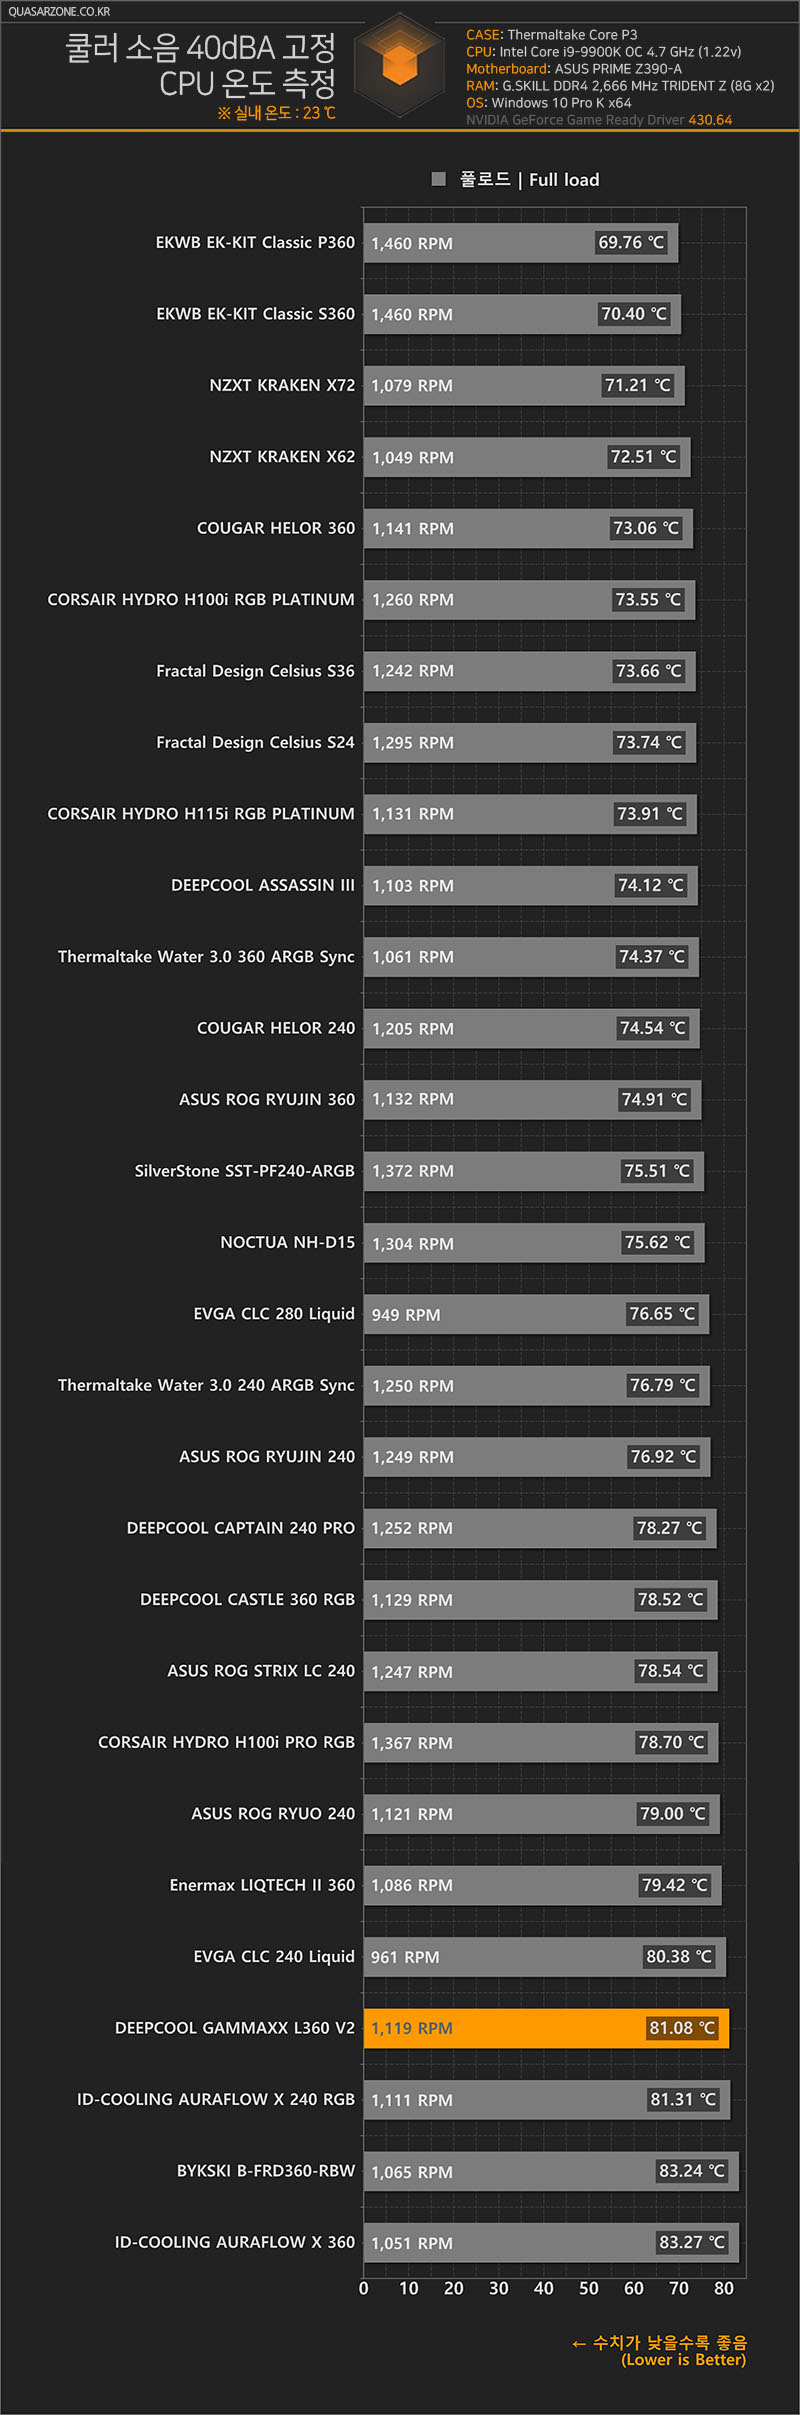The width and height of the screenshot is (800, 2415).
Task: Click the Lower is Better note
Action: (683, 2360)
